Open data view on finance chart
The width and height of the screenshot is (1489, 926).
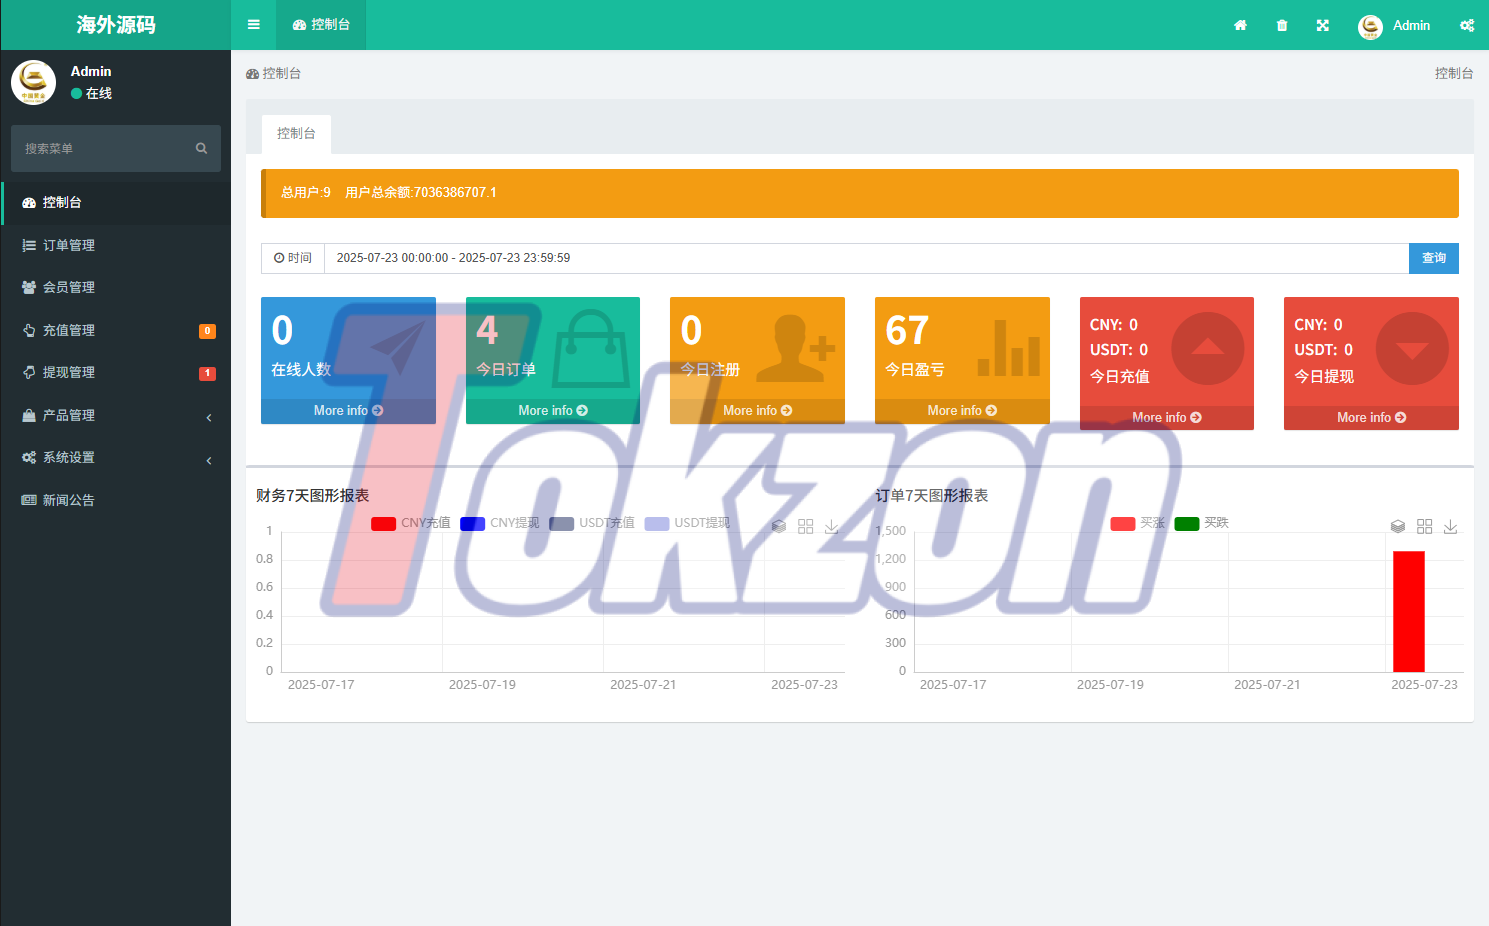point(779,526)
